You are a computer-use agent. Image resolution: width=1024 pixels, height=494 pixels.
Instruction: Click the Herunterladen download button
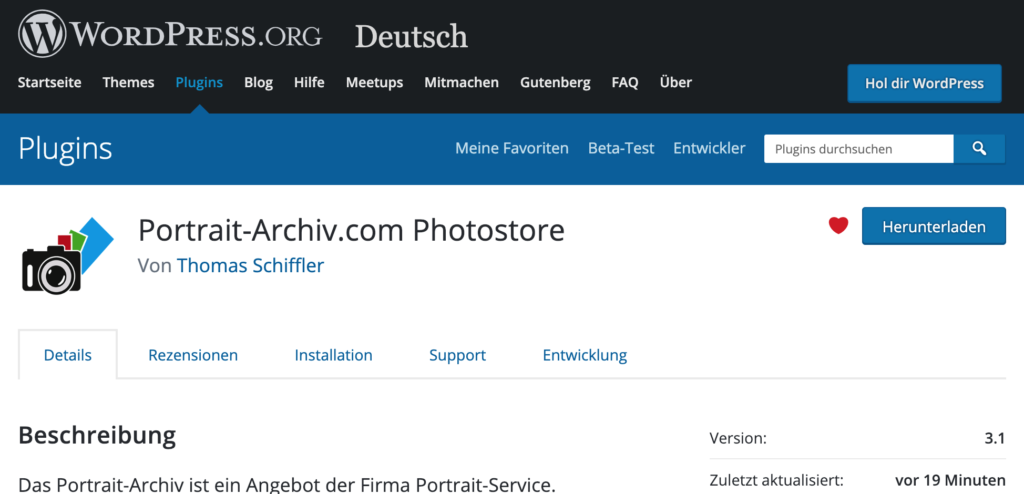click(934, 226)
